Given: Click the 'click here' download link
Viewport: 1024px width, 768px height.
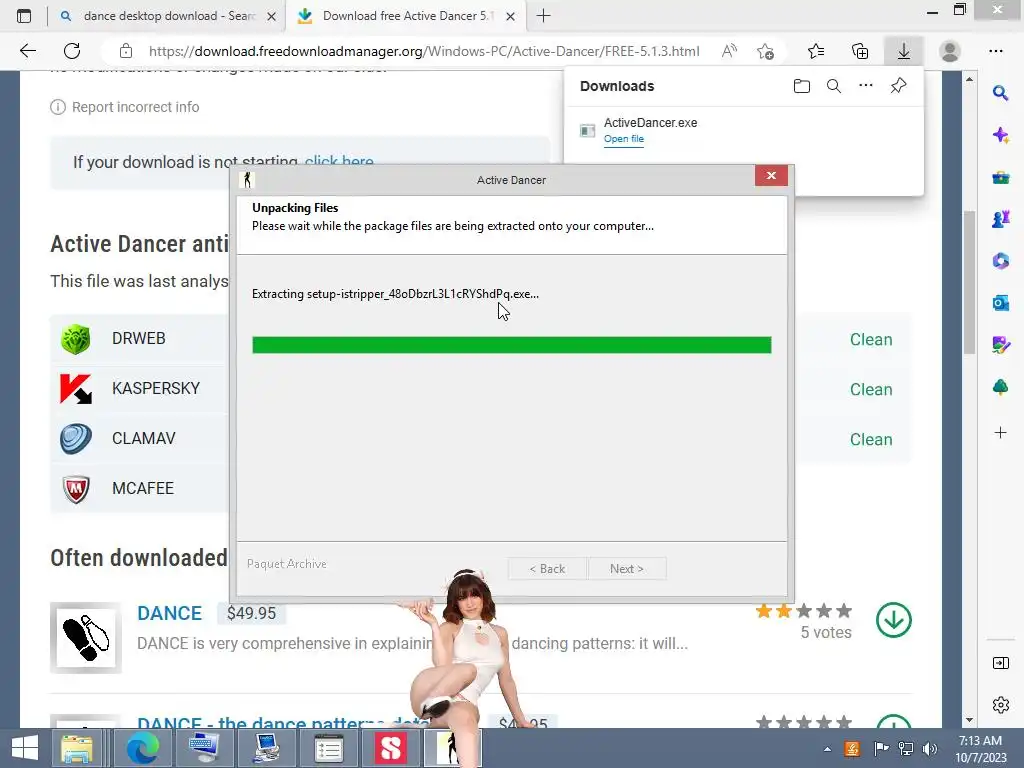Looking at the screenshot, I should 339,162.
